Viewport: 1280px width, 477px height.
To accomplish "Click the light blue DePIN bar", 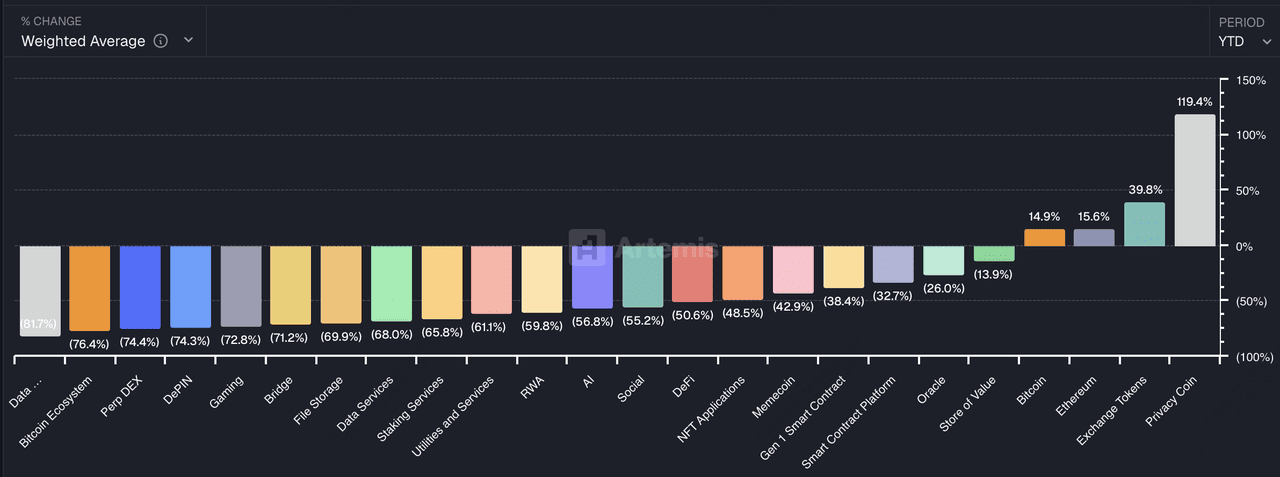I will pyautogui.click(x=190, y=287).
